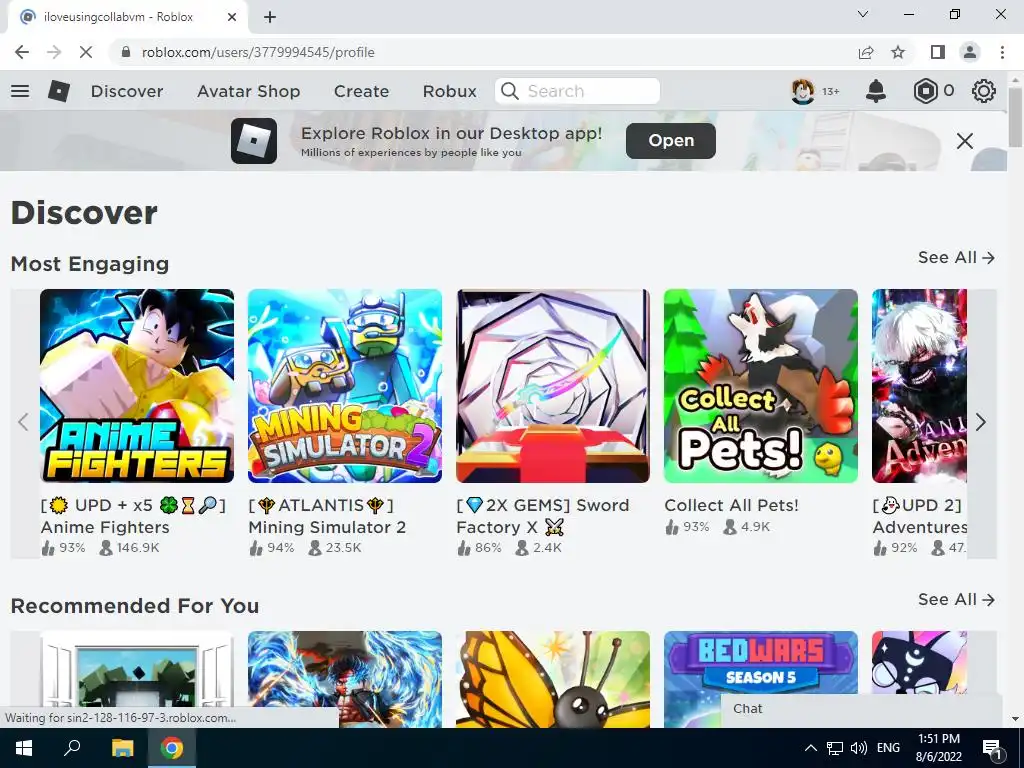Dismiss the Desktop app banner with X
Image resolution: width=1024 pixels, height=768 pixels.
pos(965,140)
